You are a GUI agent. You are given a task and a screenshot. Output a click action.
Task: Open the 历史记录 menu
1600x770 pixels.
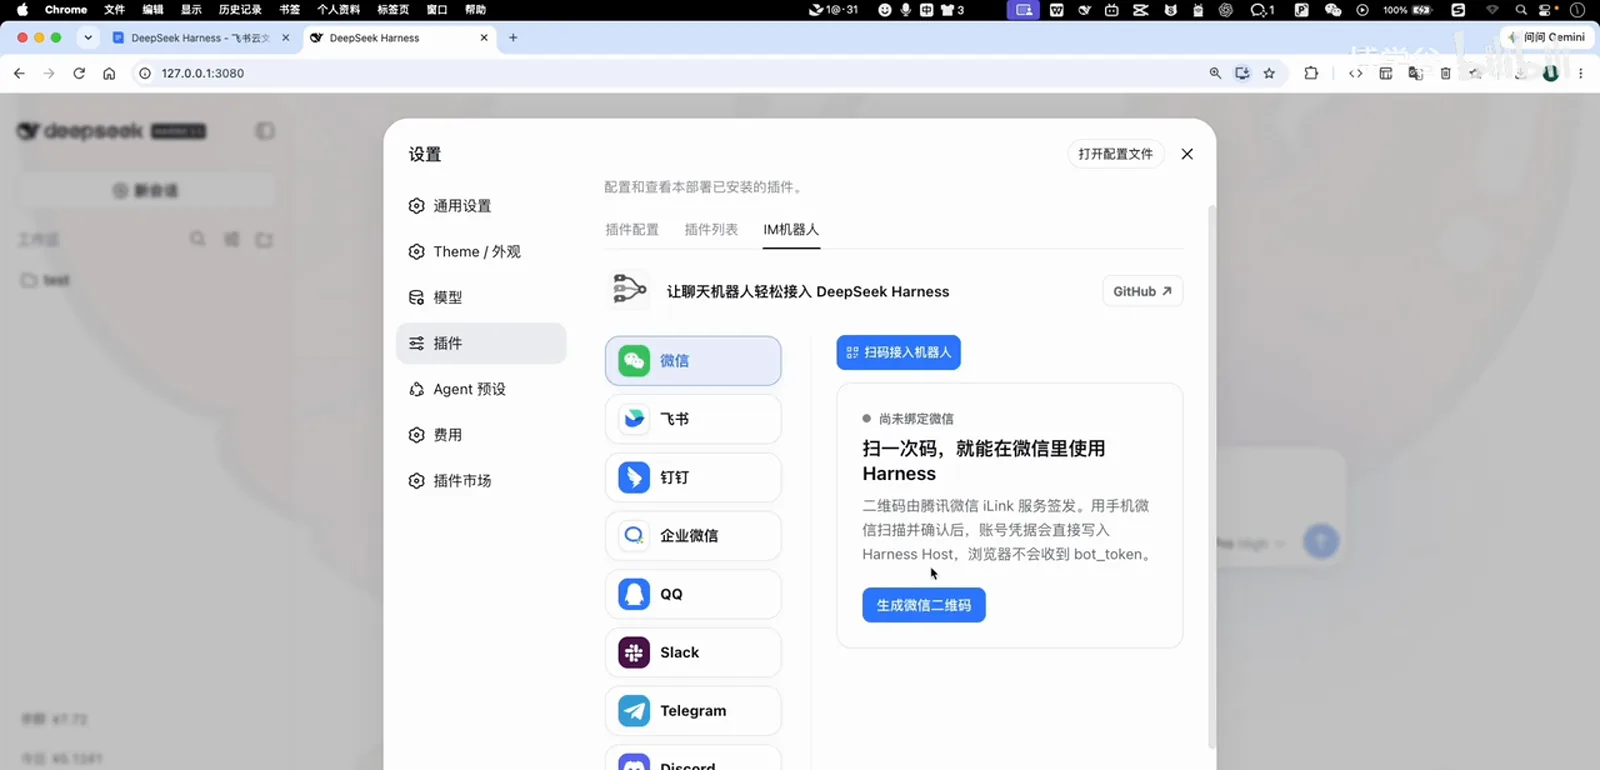tap(240, 10)
